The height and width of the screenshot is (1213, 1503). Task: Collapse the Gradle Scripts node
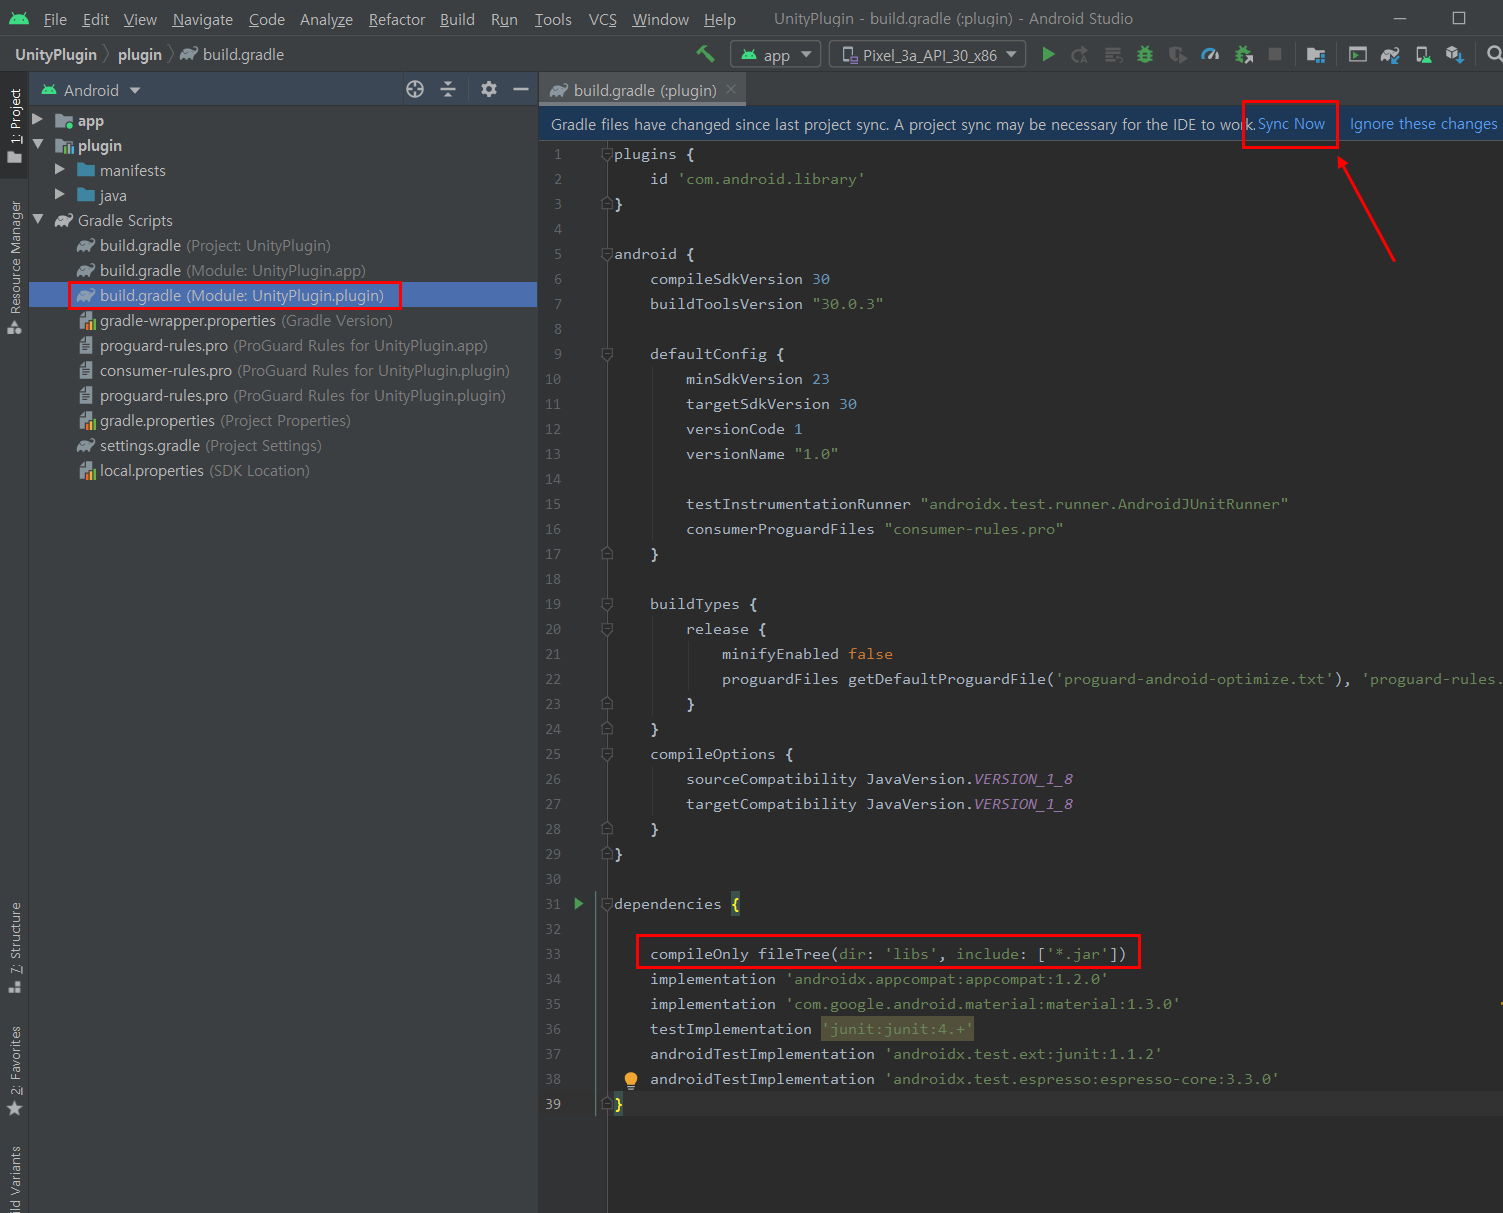click(x=38, y=220)
